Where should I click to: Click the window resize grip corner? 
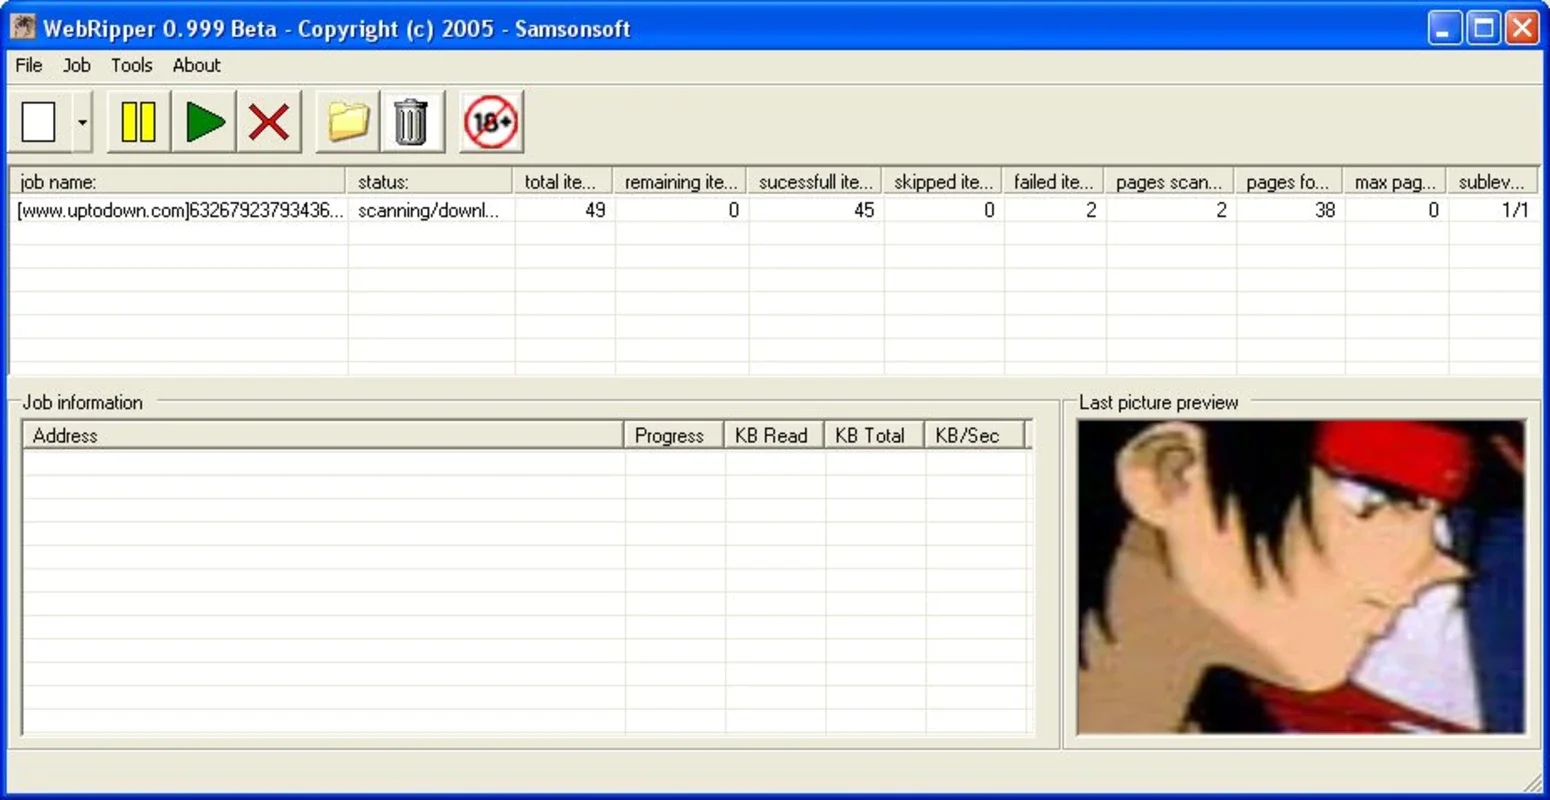point(1532,782)
